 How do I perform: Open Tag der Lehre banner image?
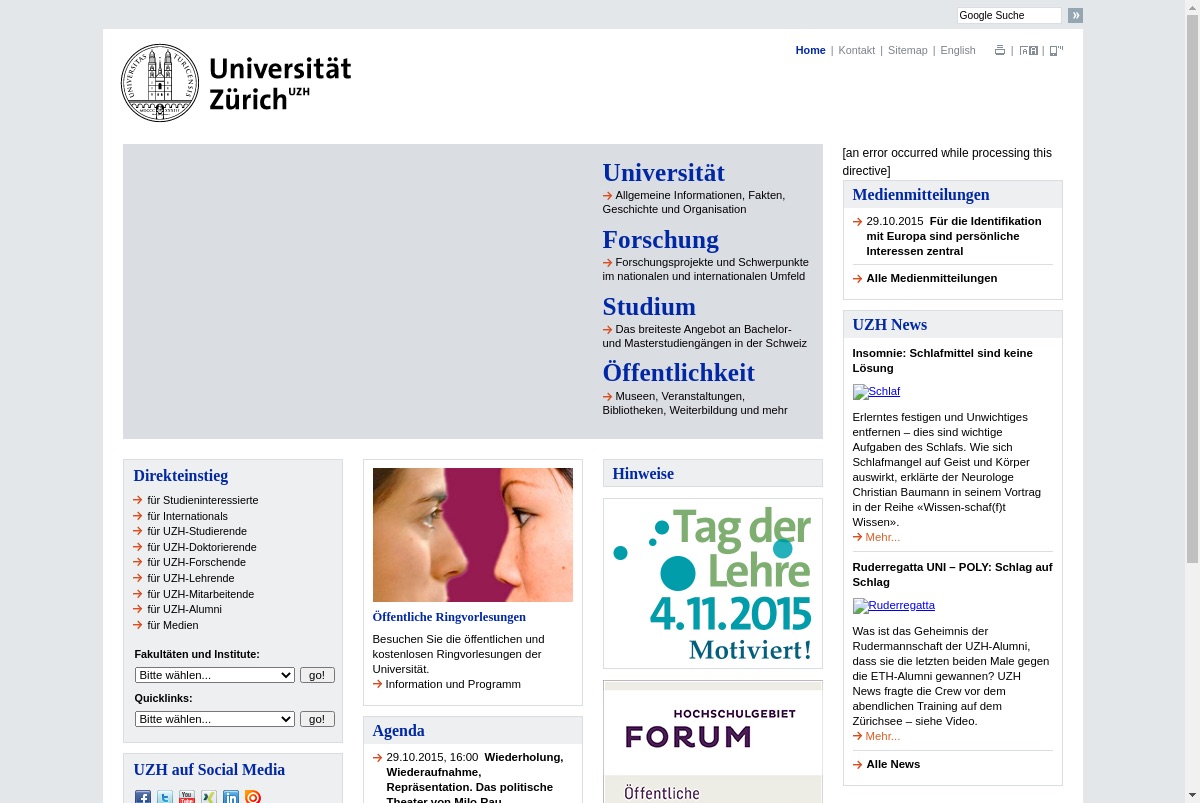713,584
